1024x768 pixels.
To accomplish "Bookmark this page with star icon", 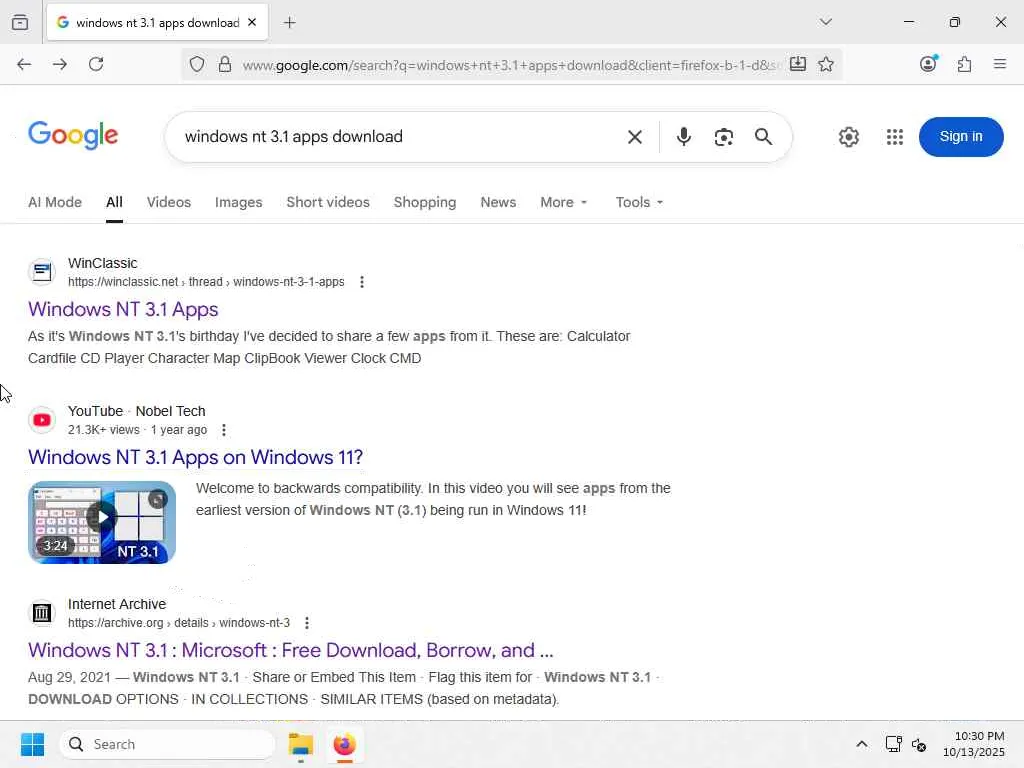I will [825, 64].
